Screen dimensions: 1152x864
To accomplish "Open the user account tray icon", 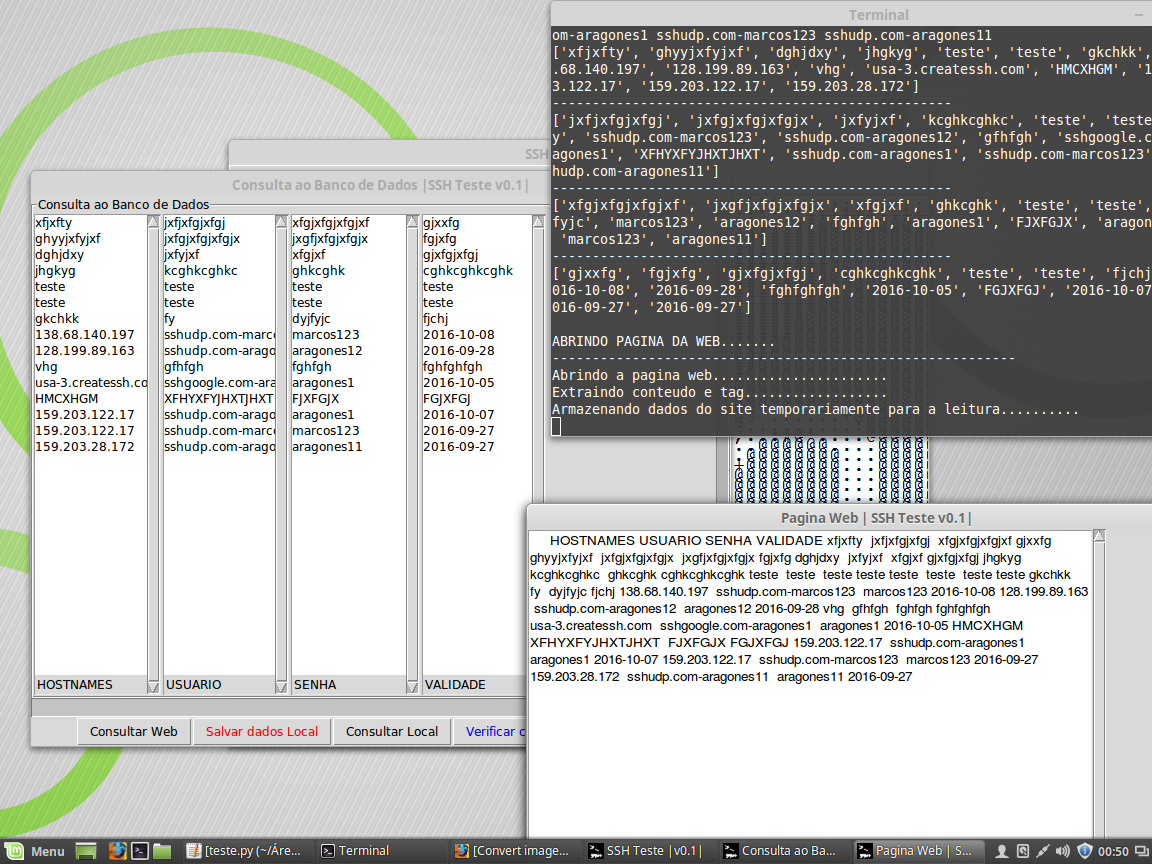I will click(1001, 851).
